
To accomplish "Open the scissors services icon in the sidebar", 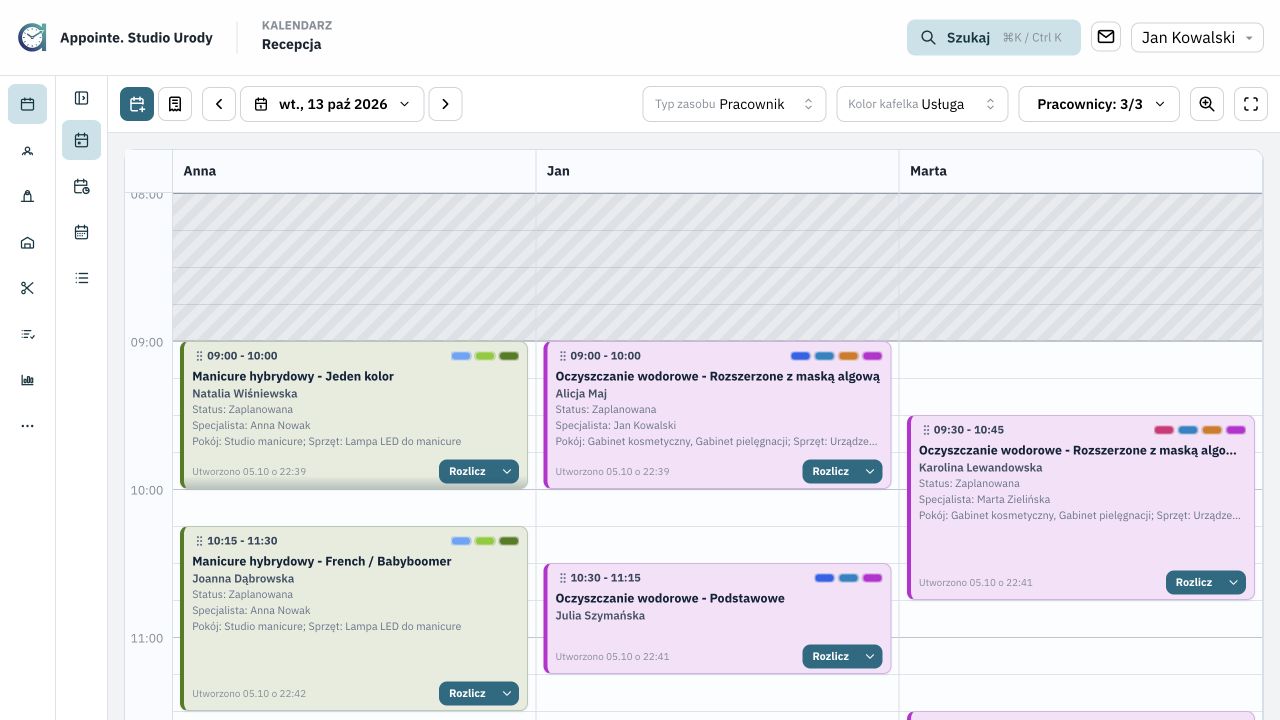I will tap(27, 288).
